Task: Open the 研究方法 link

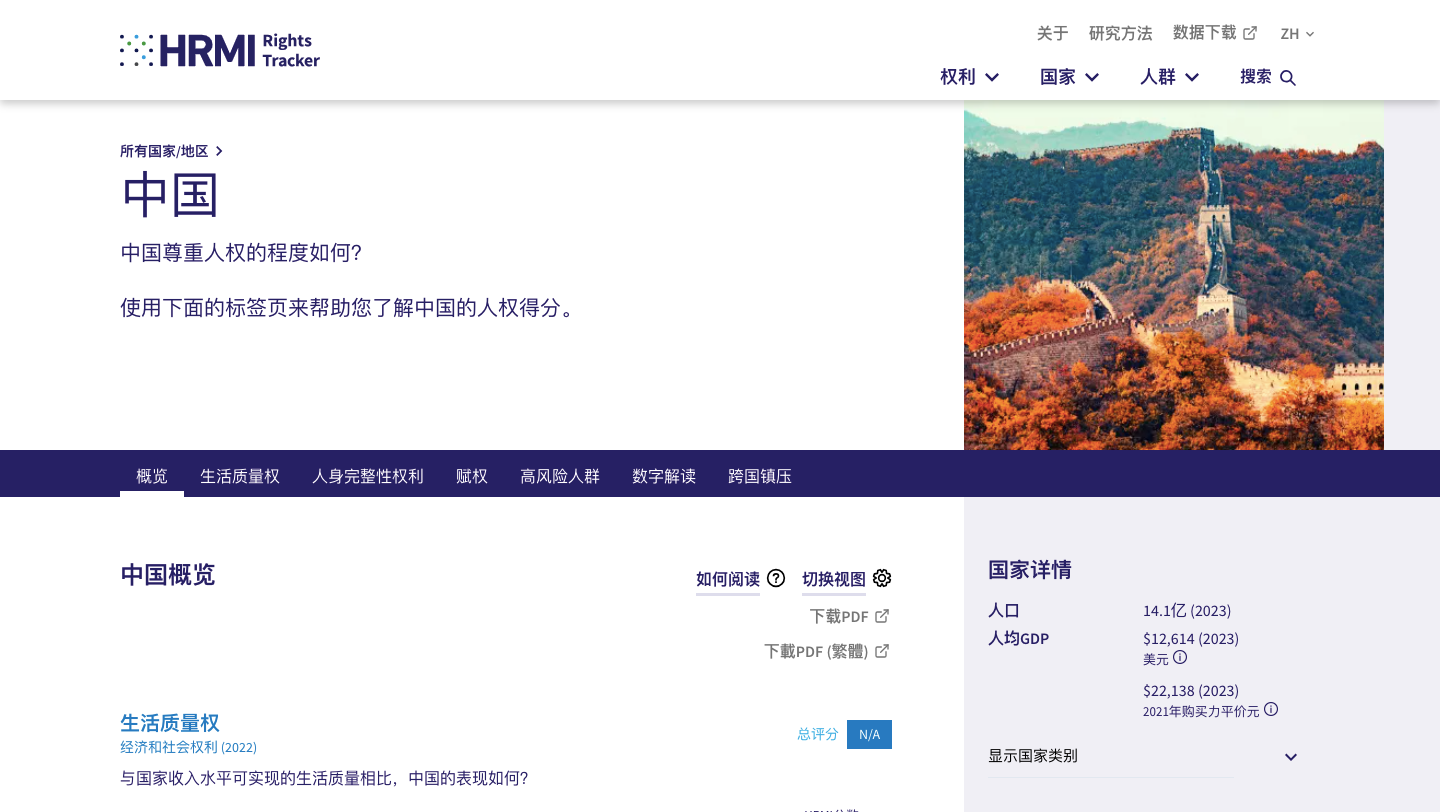Action: point(1120,33)
